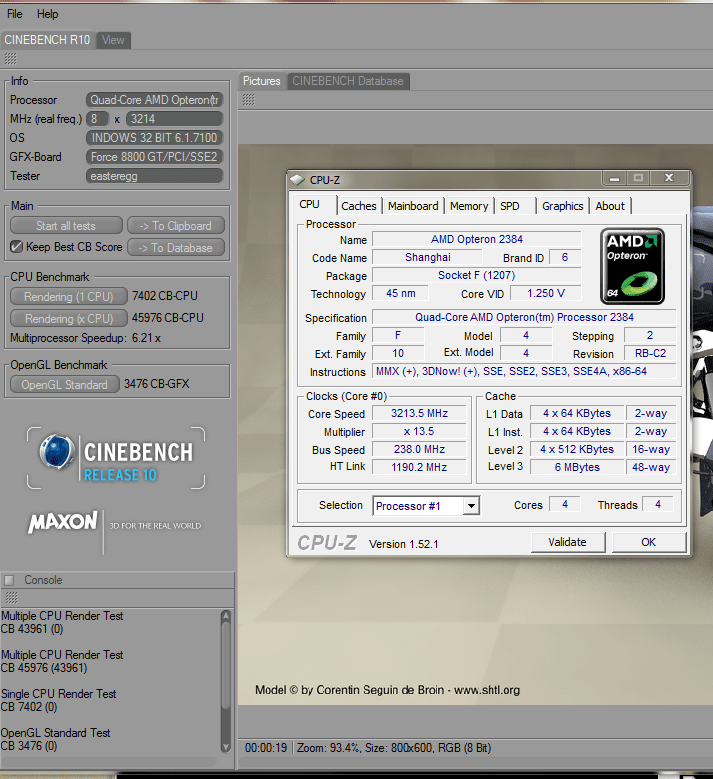Click the OpenGL Standard benchmark button
This screenshot has width=713, height=779.
[64, 384]
